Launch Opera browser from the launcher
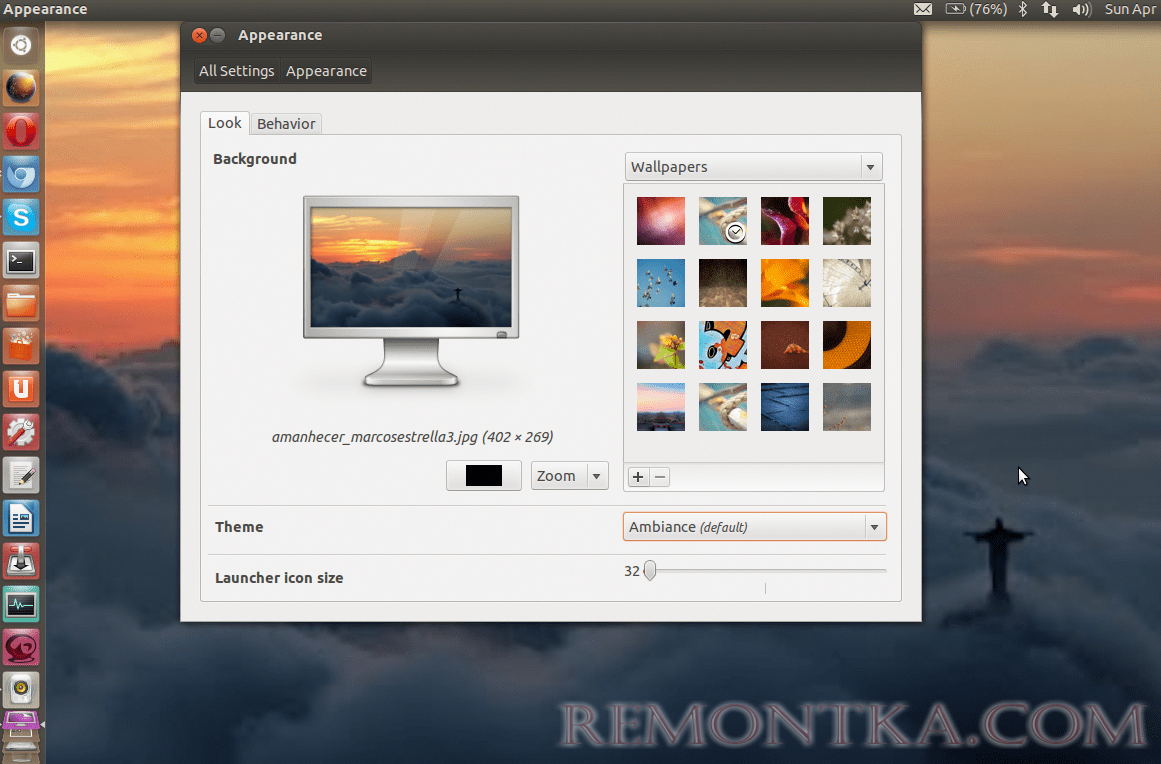The width and height of the screenshot is (1161, 764). (21, 131)
